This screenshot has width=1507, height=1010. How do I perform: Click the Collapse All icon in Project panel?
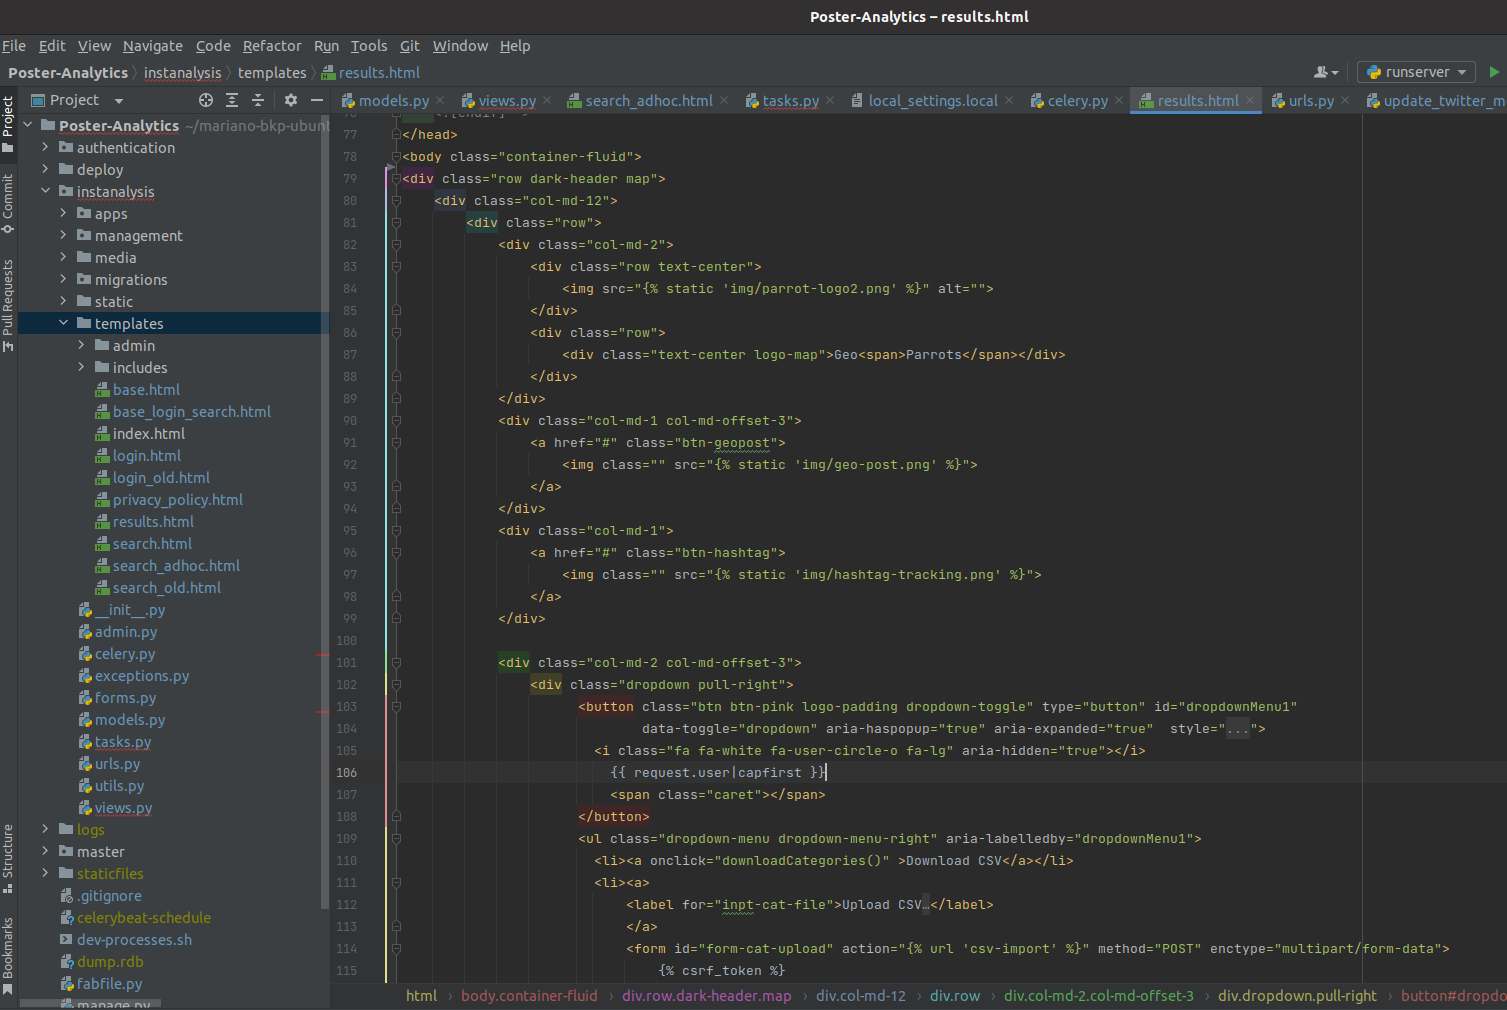coord(258,100)
